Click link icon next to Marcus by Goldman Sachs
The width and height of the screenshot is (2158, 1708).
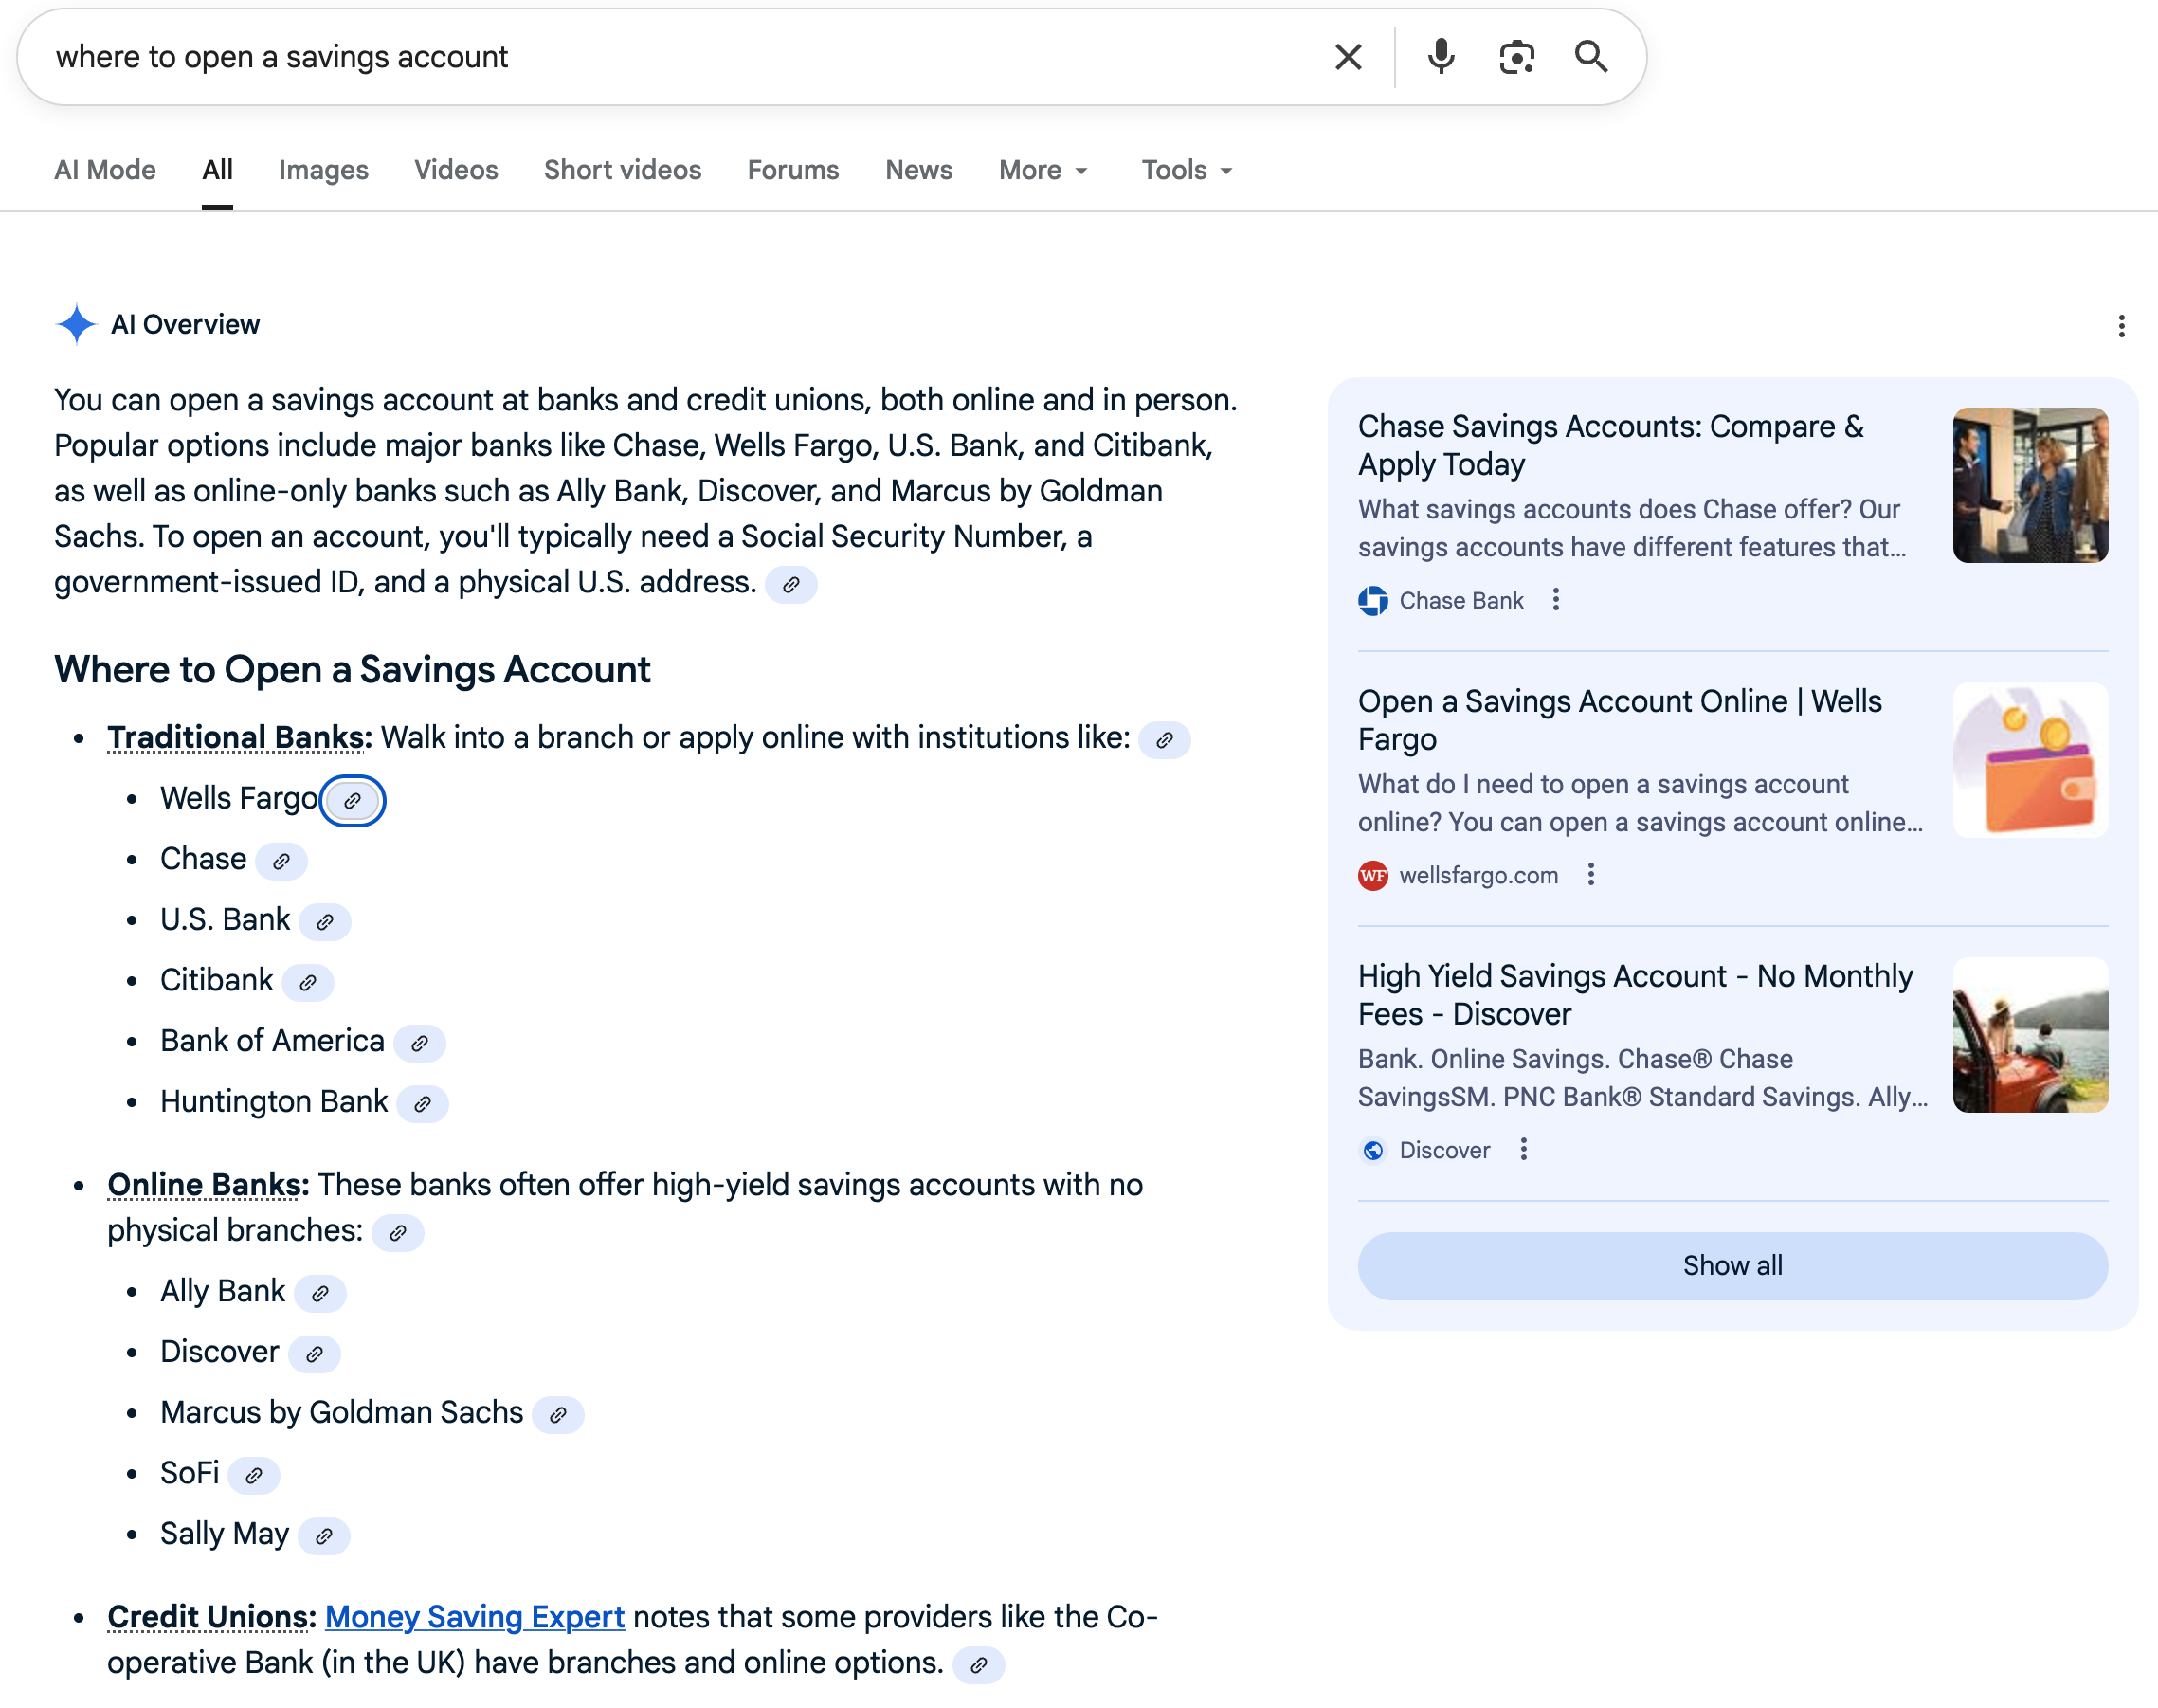pyautogui.click(x=558, y=1414)
